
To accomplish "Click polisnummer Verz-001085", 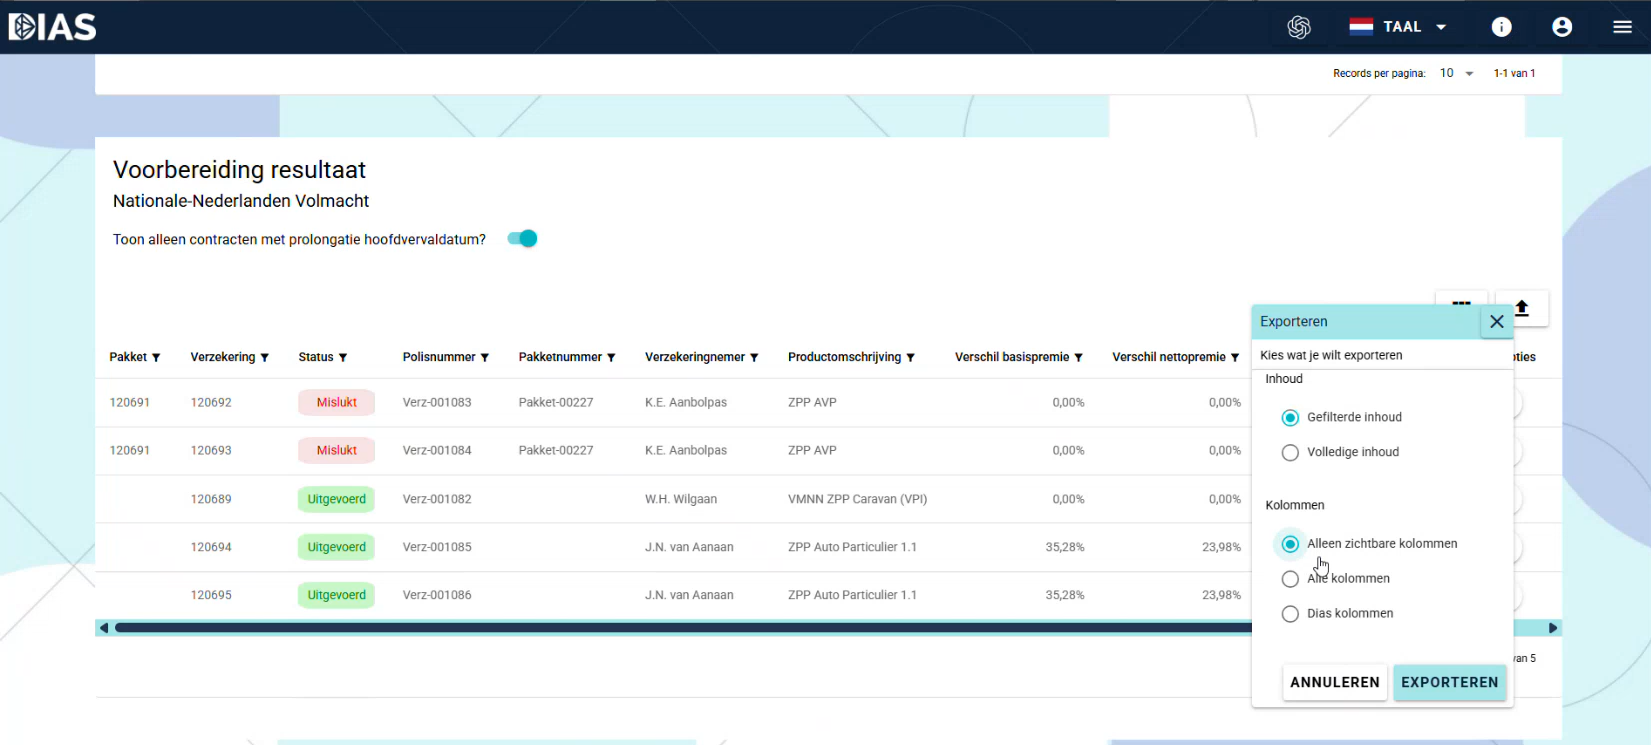I will coord(437,547).
